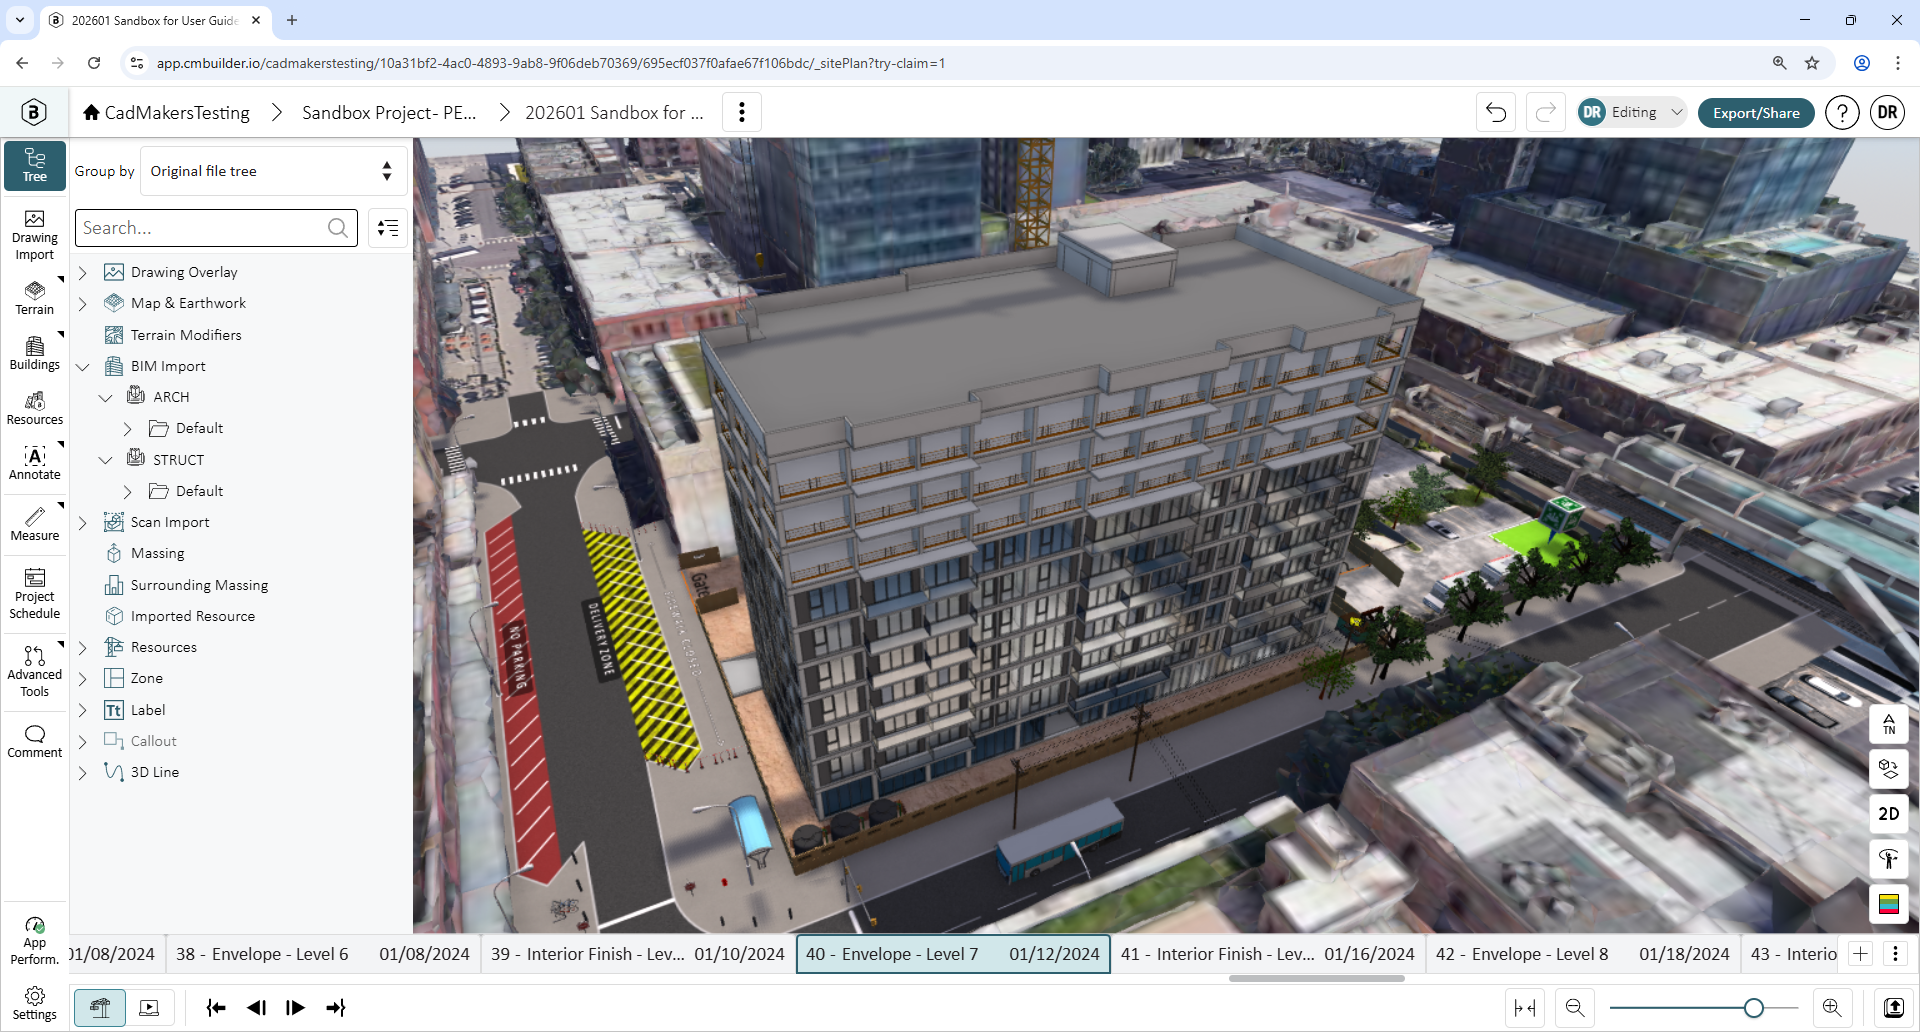
Task: Open Drawing Import tool
Action: coord(35,236)
